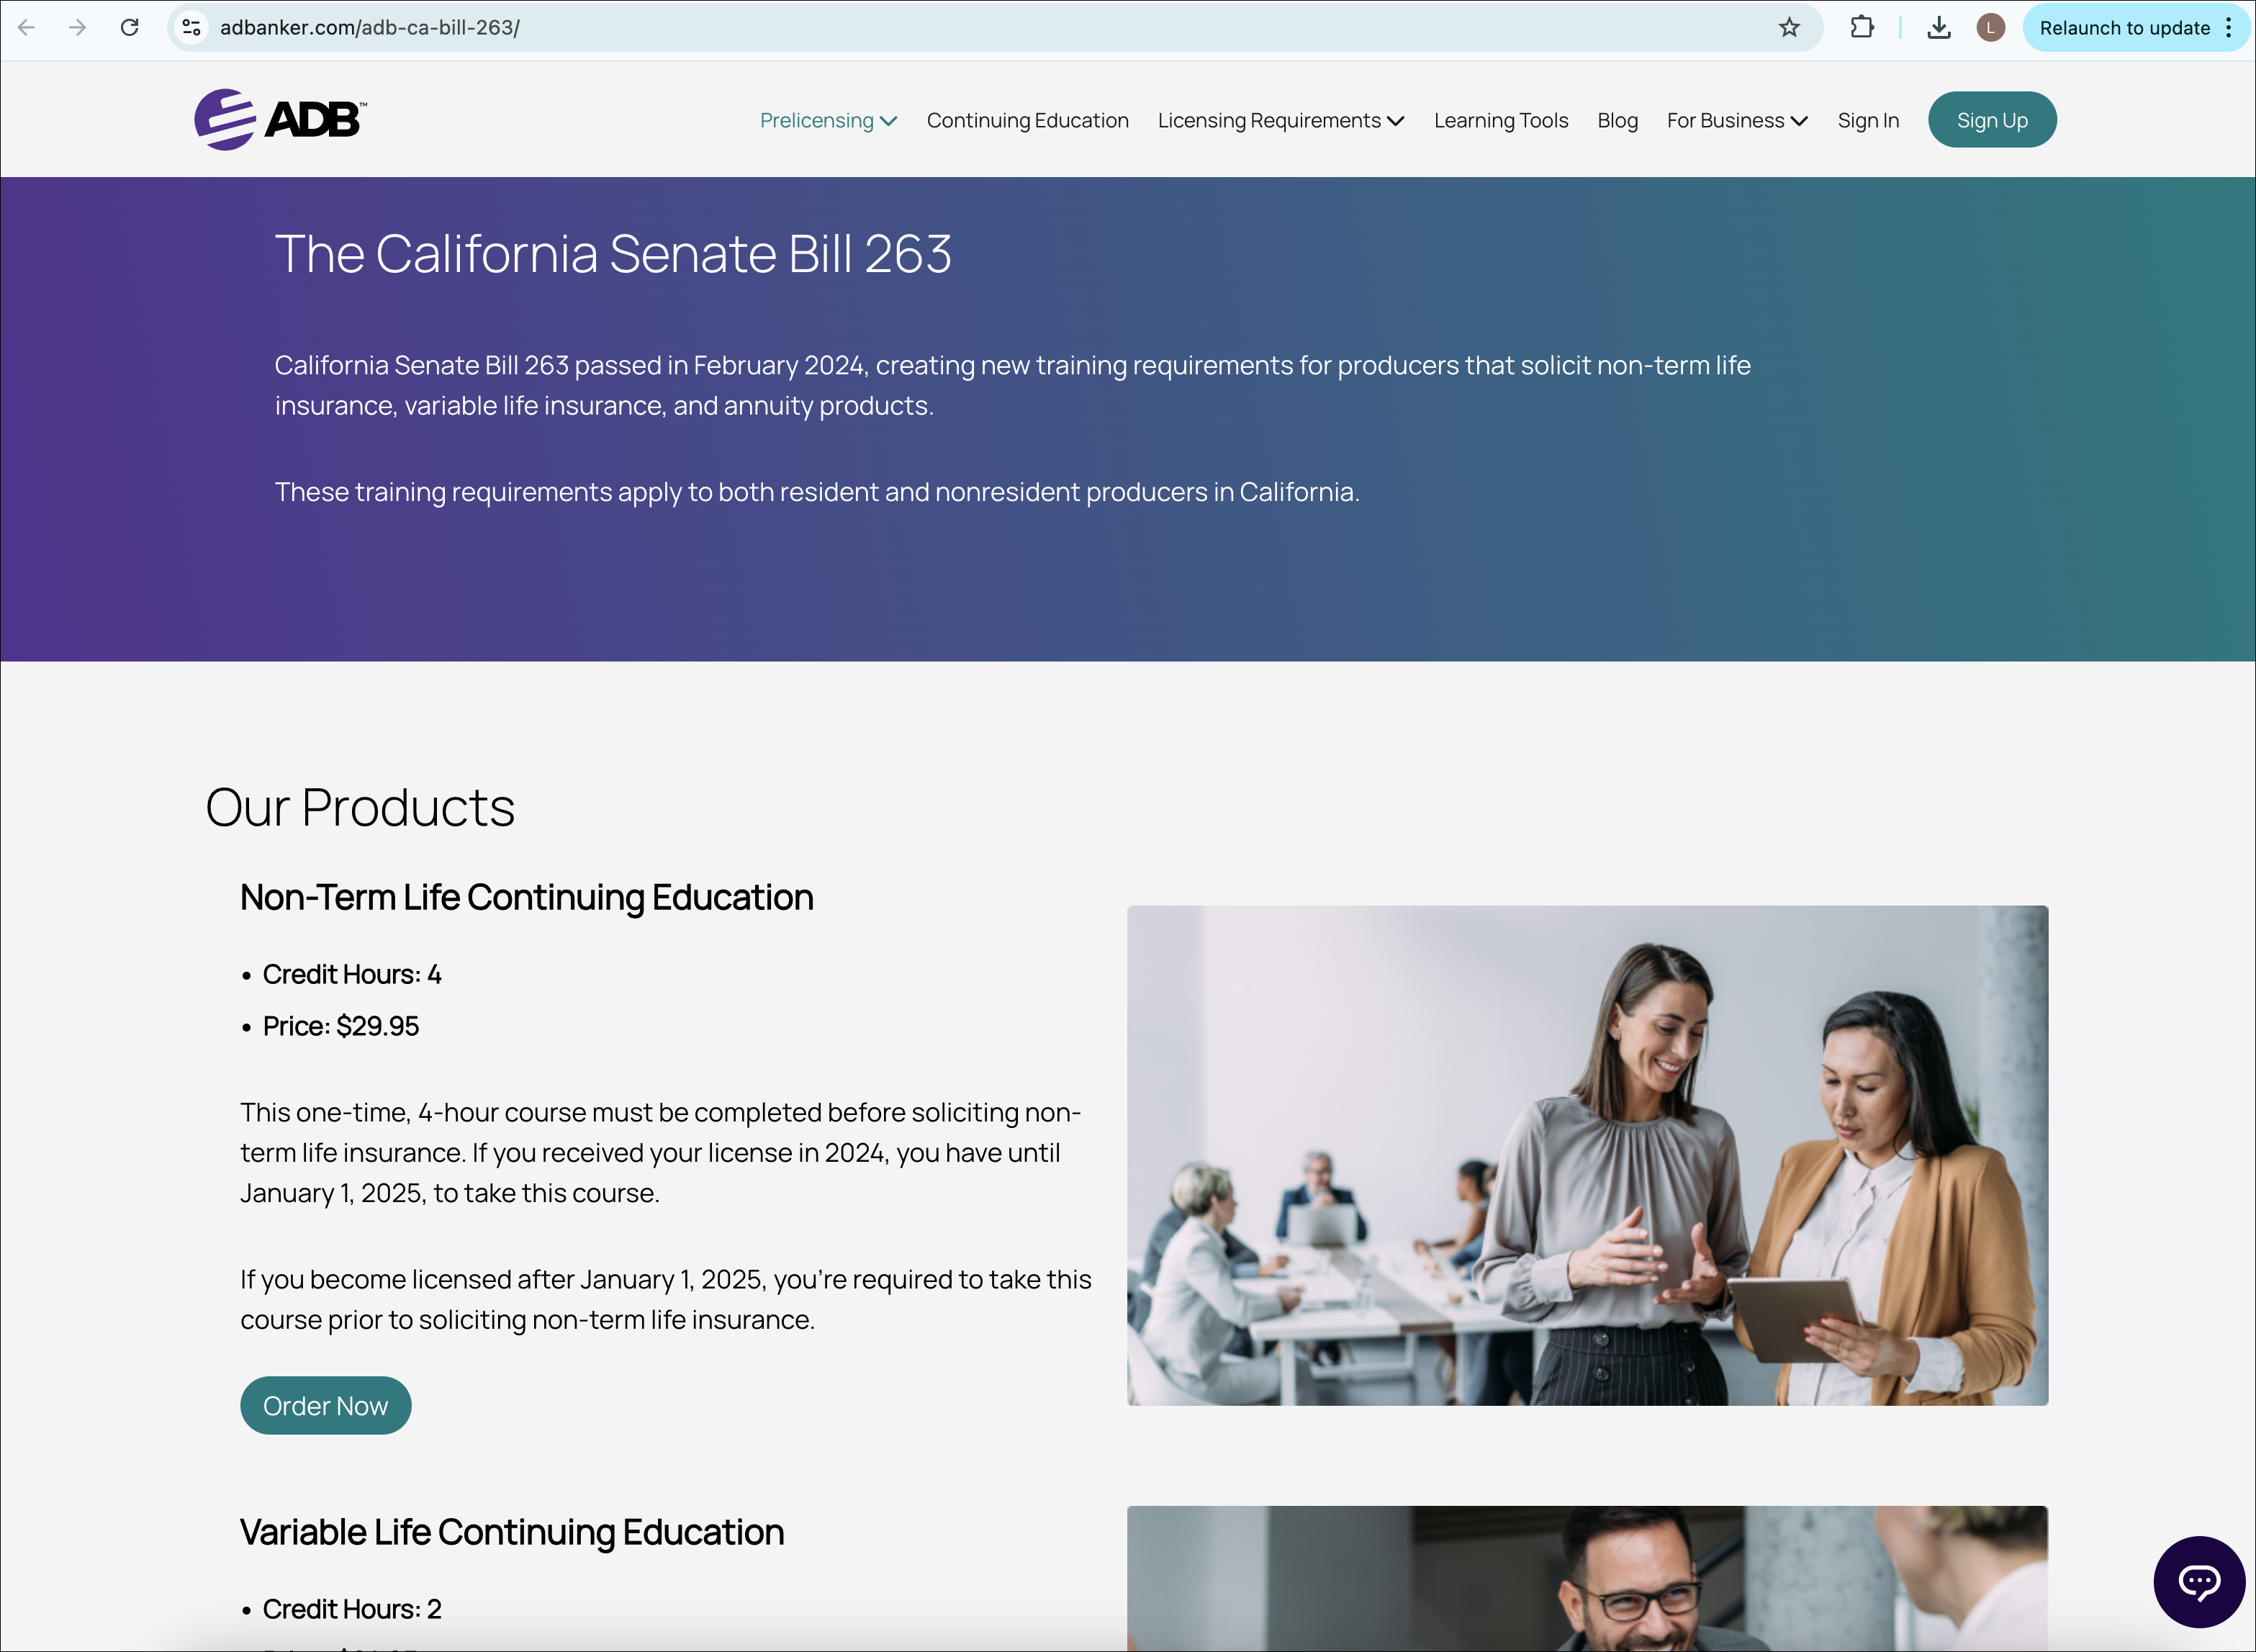Image resolution: width=2256 pixels, height=1652 pixels.
Task: Open the browser extensions puzzle icon
Action: point(1861,28)
